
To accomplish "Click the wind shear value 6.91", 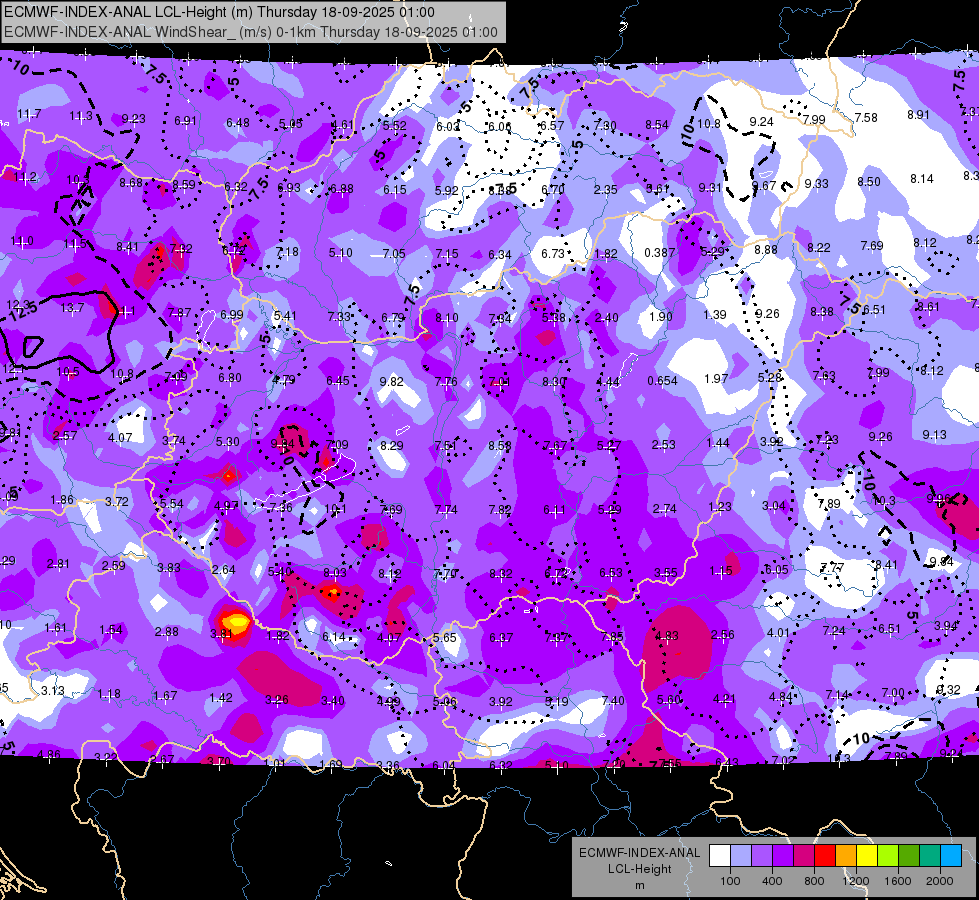I will 185,121.
